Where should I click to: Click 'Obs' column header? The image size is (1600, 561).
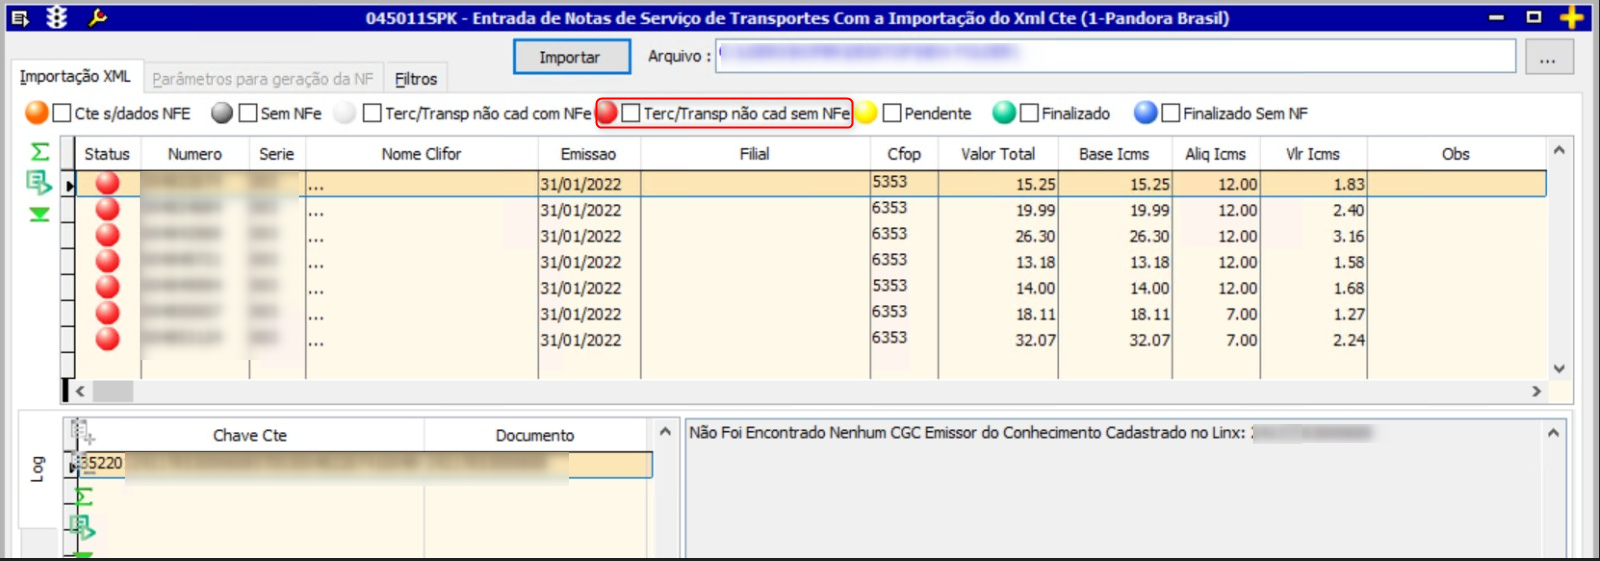(x=1456, y=154)
